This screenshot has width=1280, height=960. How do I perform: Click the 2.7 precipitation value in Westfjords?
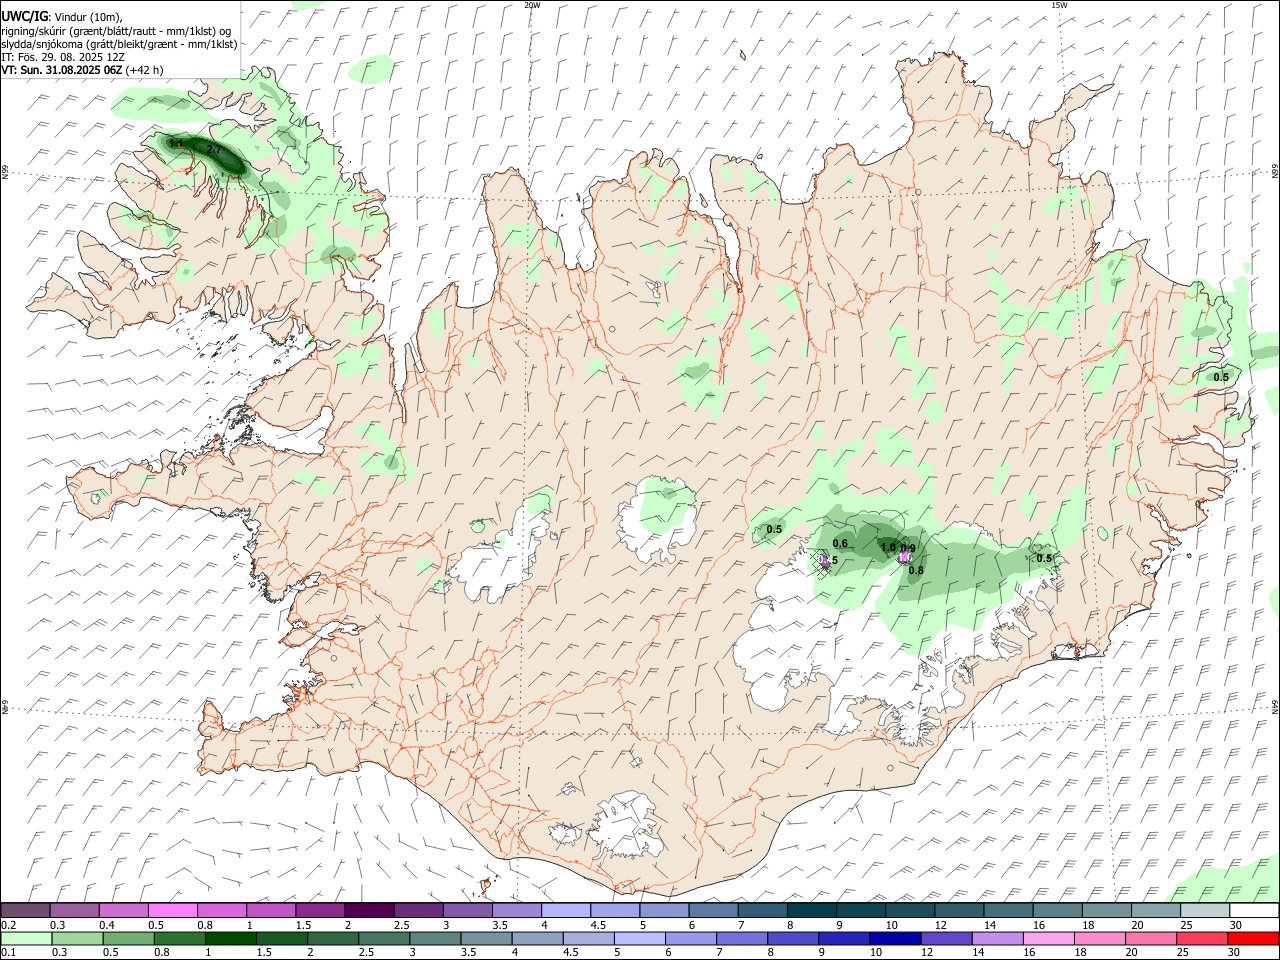(x=214, y=150)
